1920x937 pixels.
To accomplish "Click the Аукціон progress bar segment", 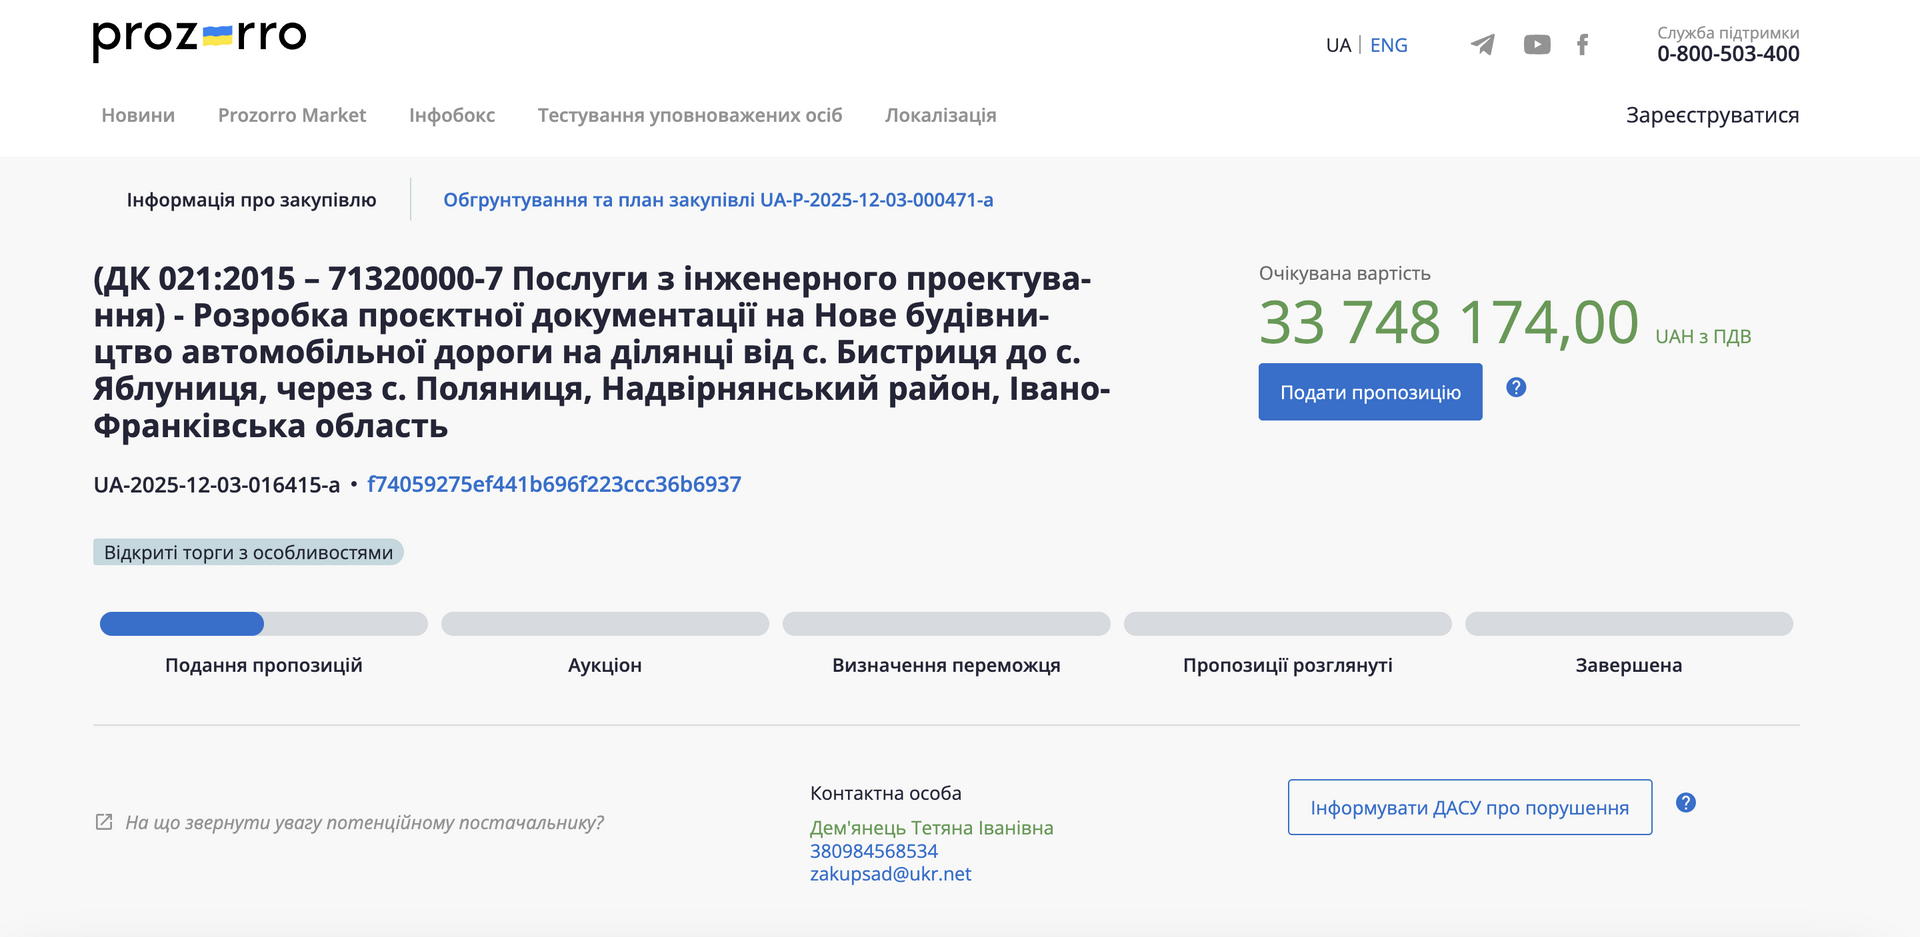I will pyautogui.click(x=604, y=624).
